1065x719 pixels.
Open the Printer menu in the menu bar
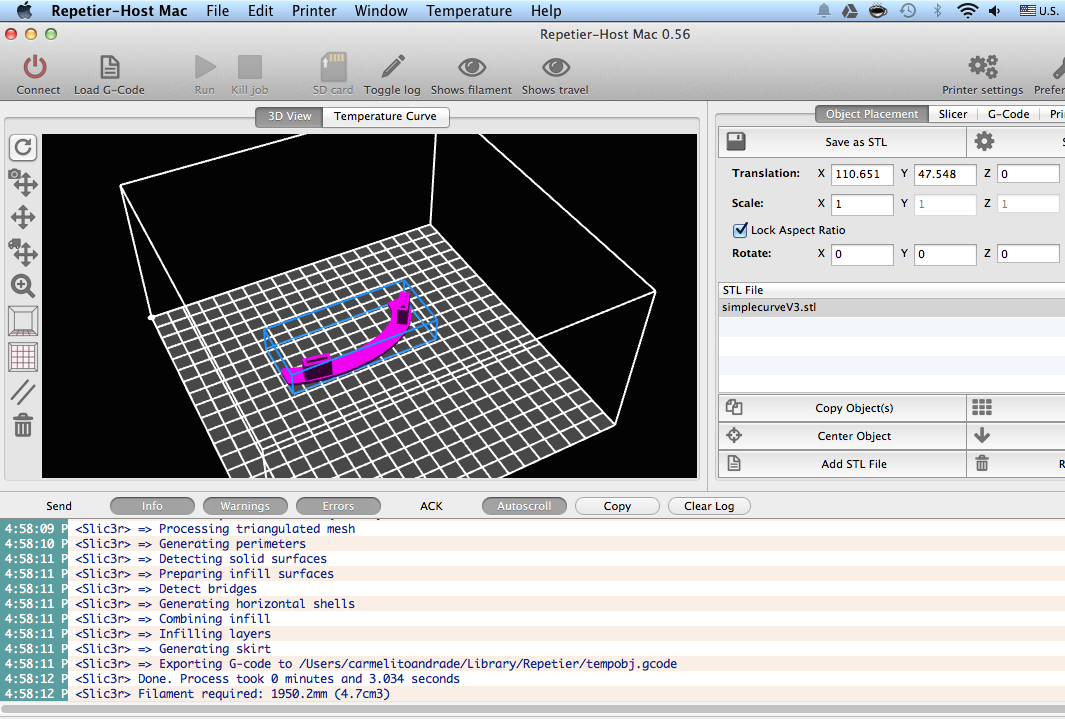pyautogui.click(x=314, y=11)
